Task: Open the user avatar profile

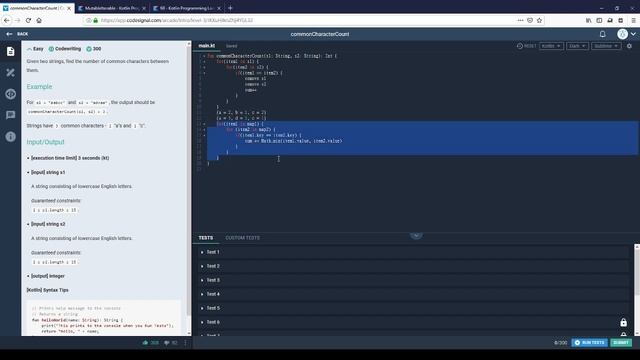Action: (622, 34)
